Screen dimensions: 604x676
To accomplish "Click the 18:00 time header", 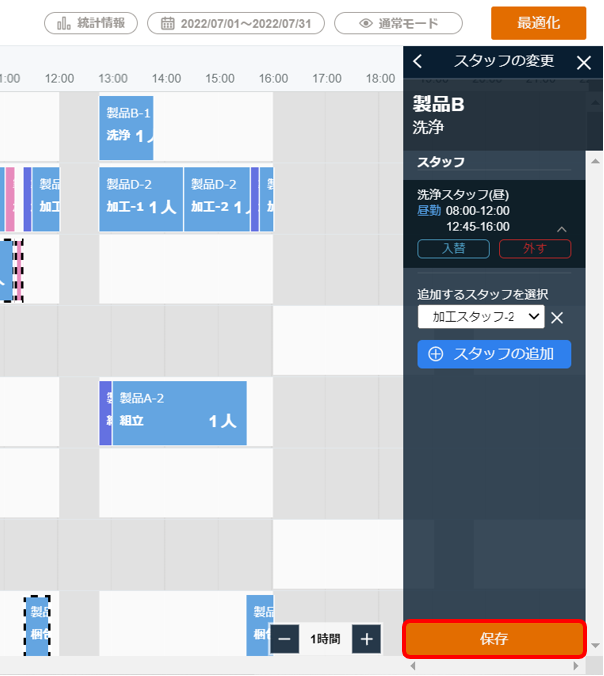I will click(x=380, y=78).
